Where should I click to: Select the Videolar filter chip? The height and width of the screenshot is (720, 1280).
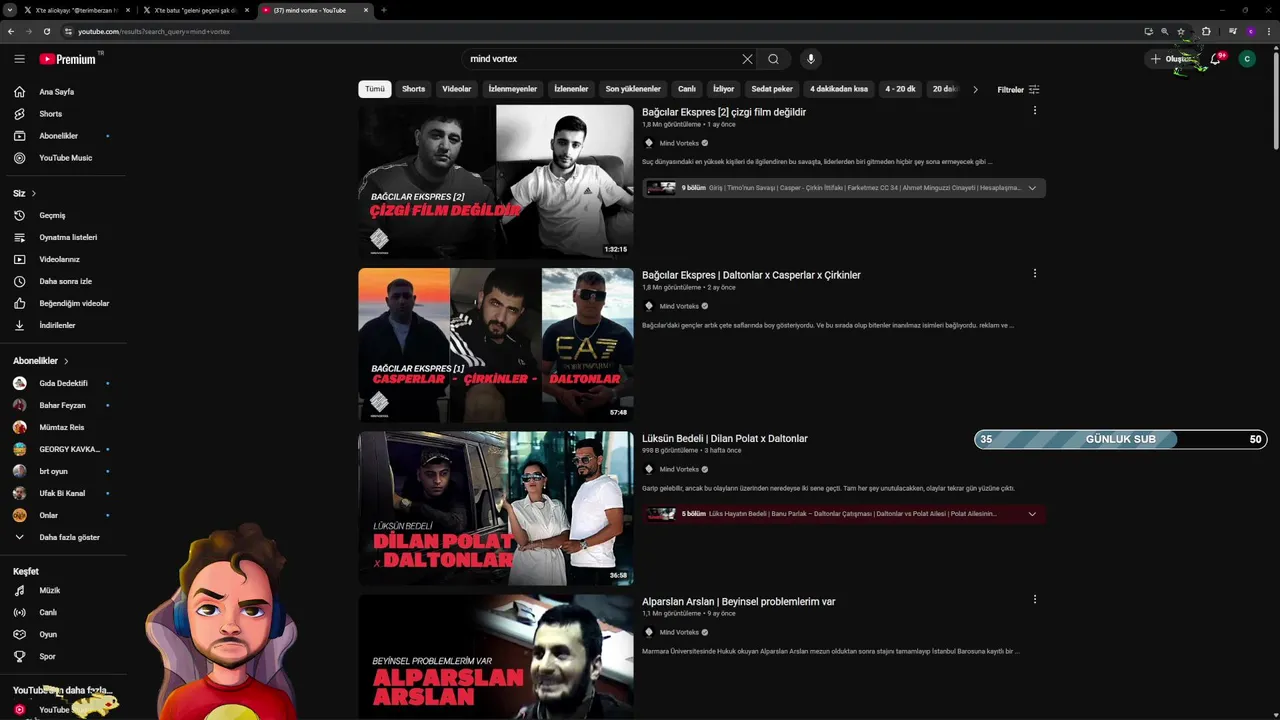click(x=457, y=89)
